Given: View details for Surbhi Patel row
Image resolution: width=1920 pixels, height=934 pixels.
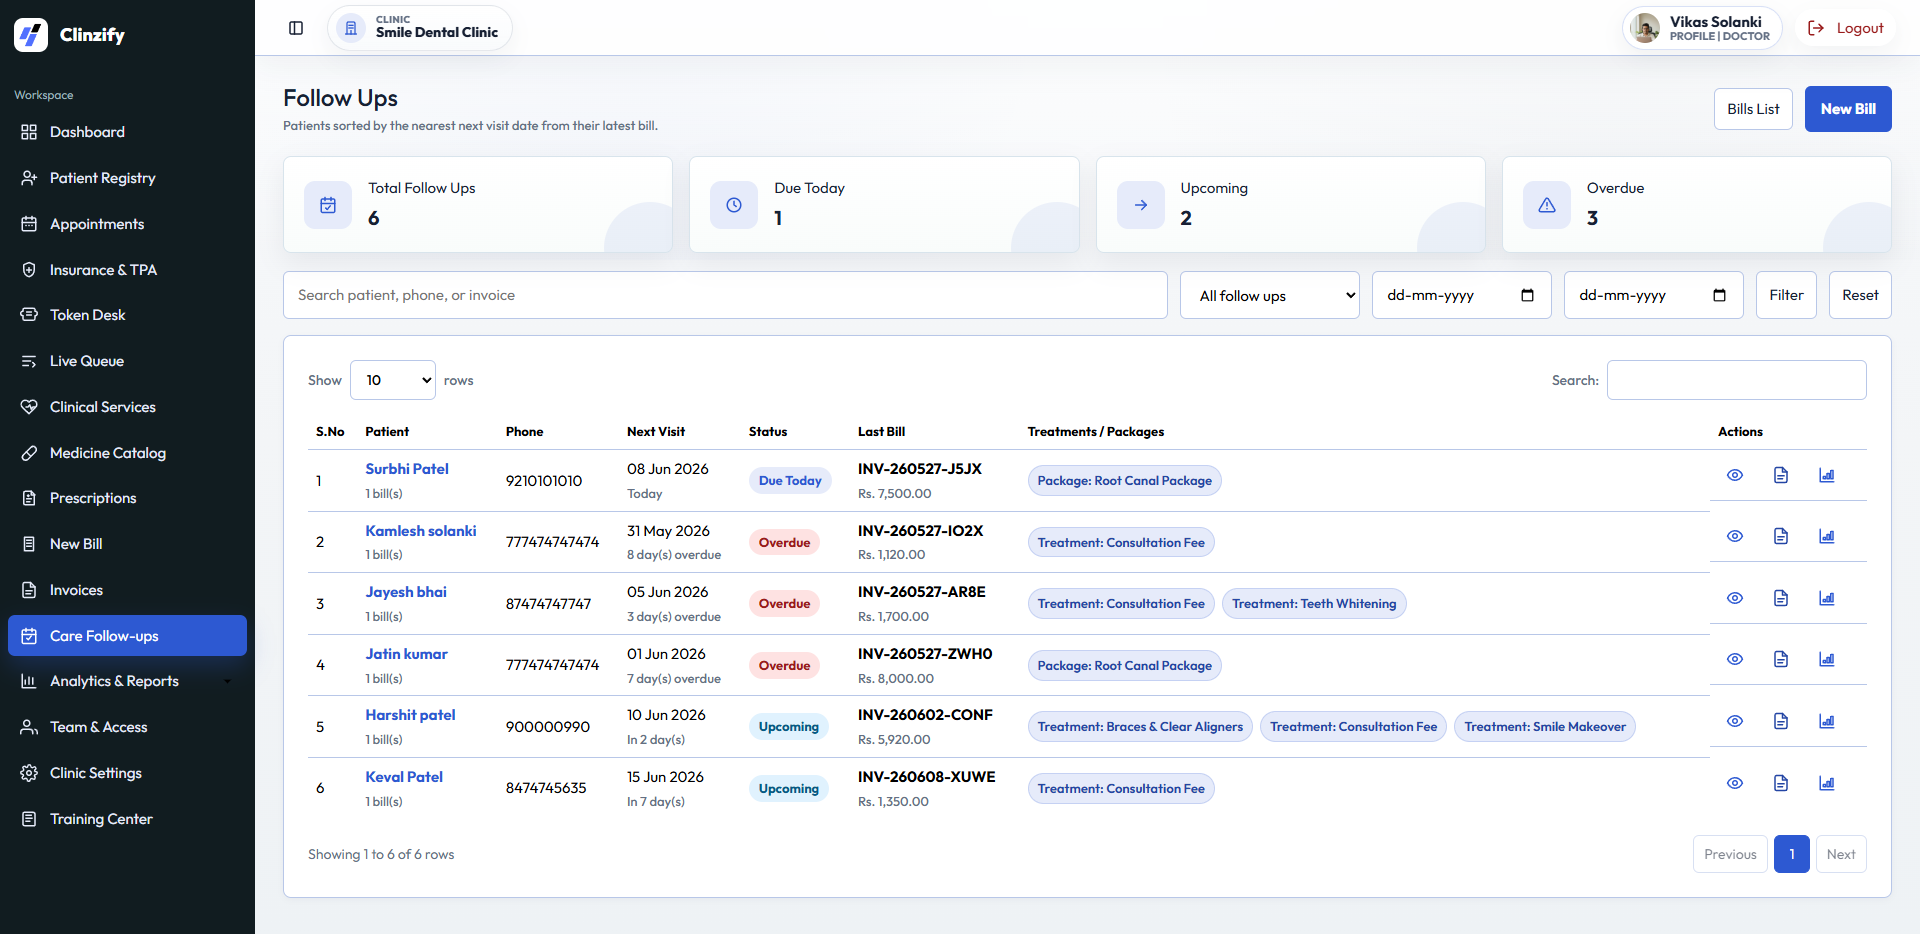Looking at the screenshot, I should click(1735, 475).
